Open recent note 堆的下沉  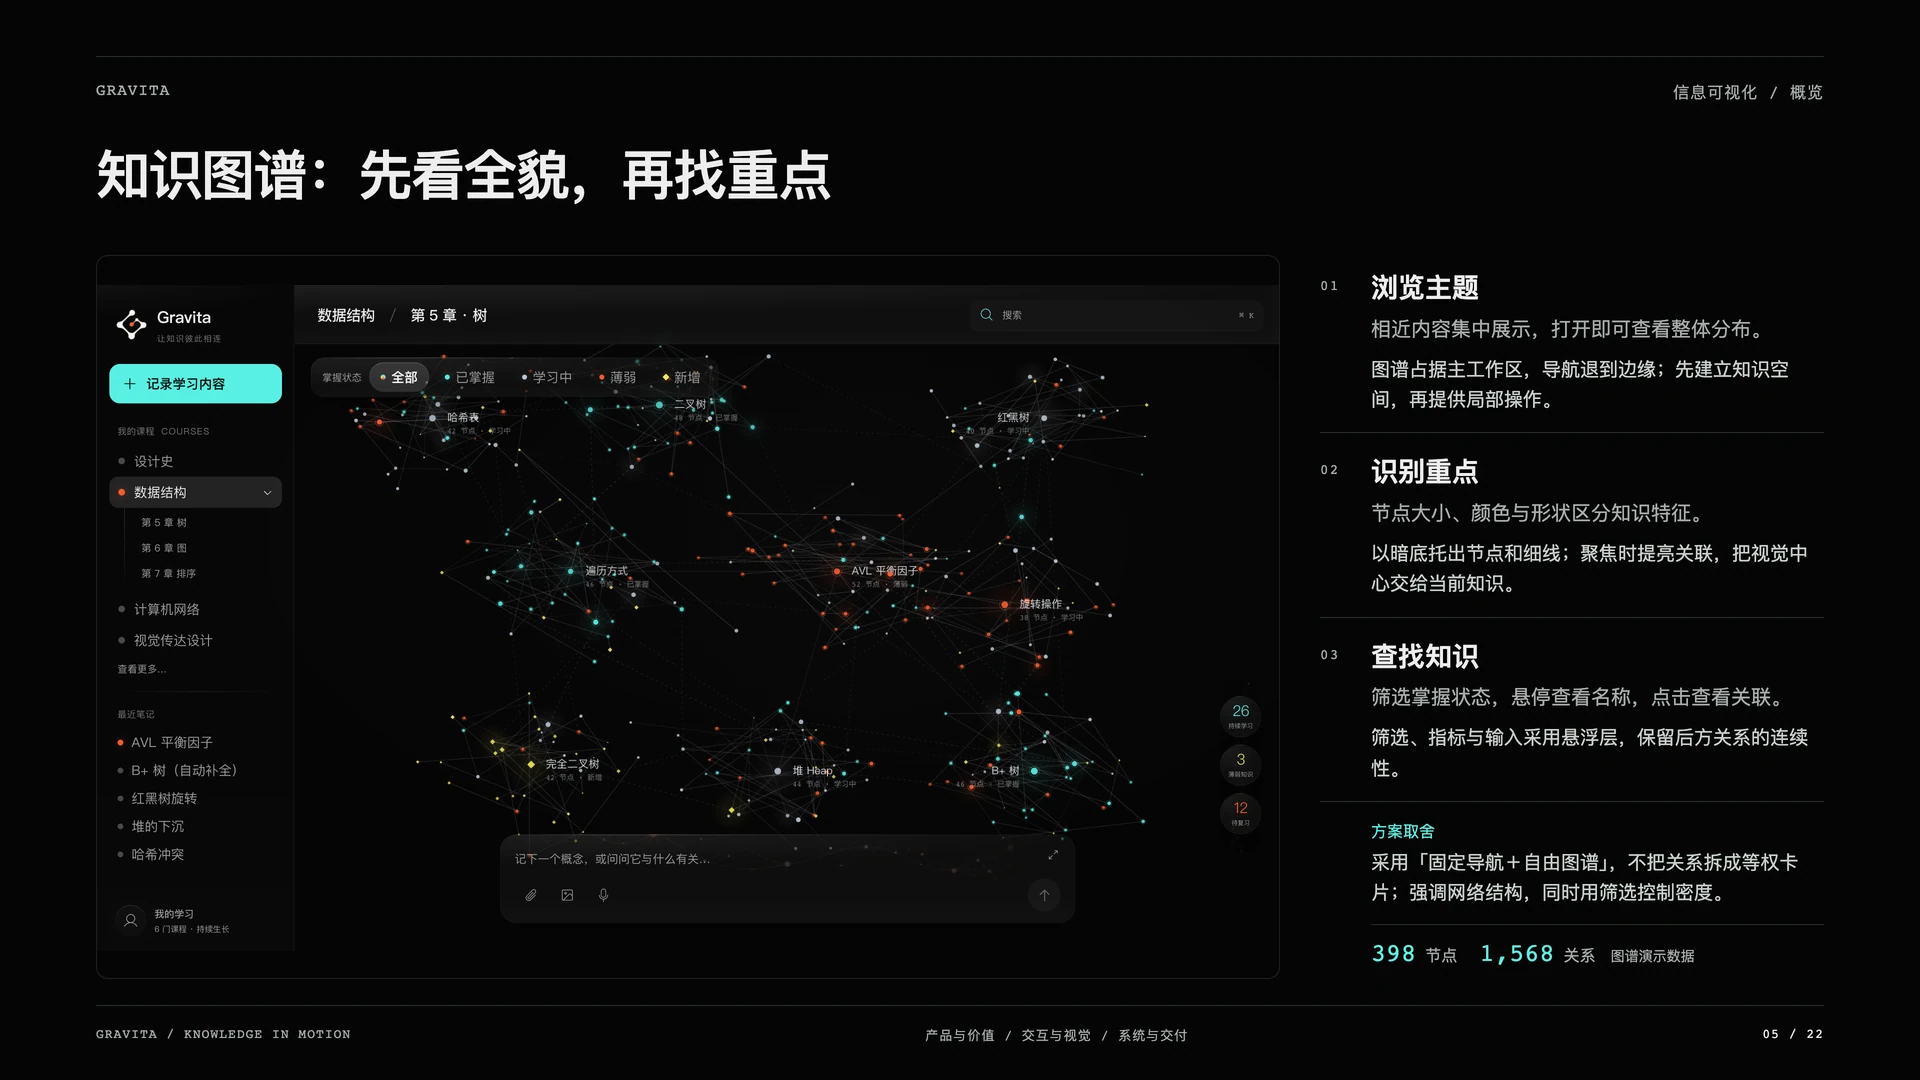point(158,827)
